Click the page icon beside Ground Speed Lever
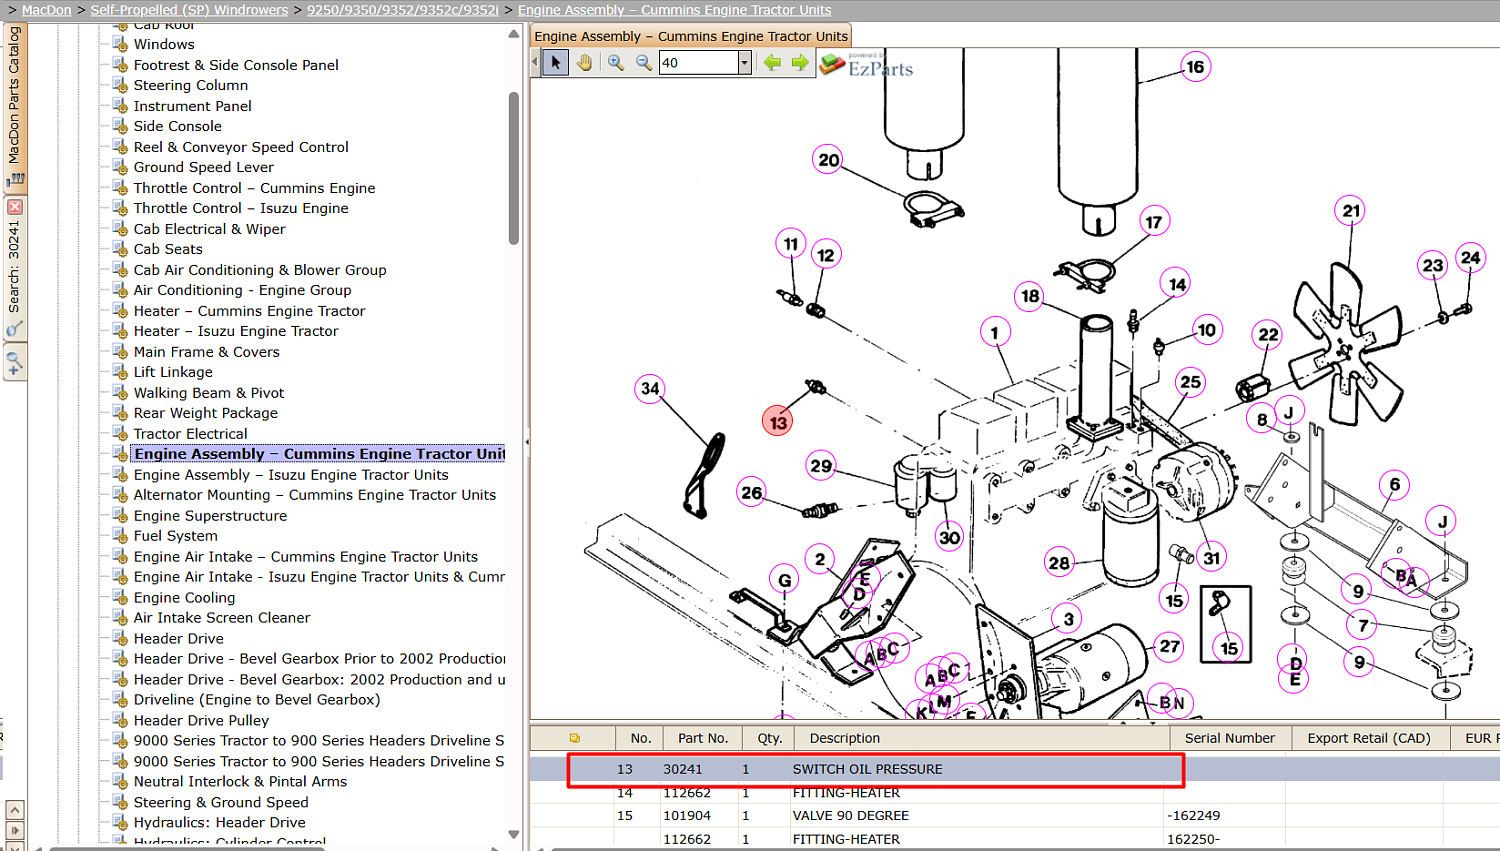1500x851 pixels. coord(120,167)
